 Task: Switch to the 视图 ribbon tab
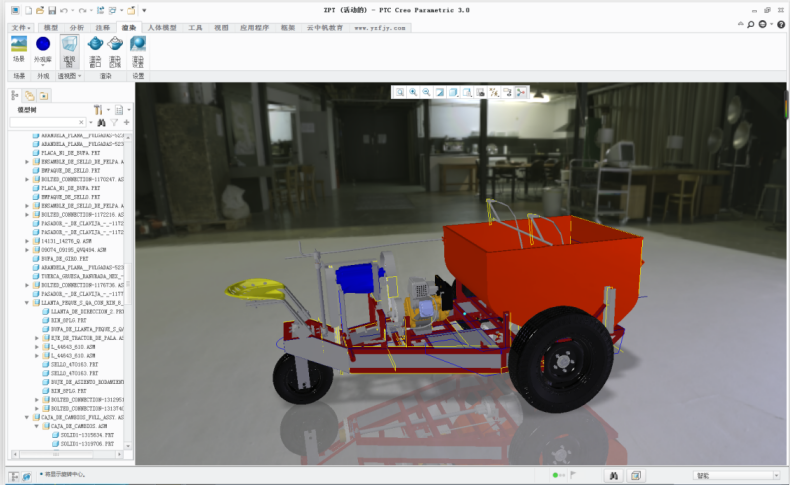pos(222,28)
